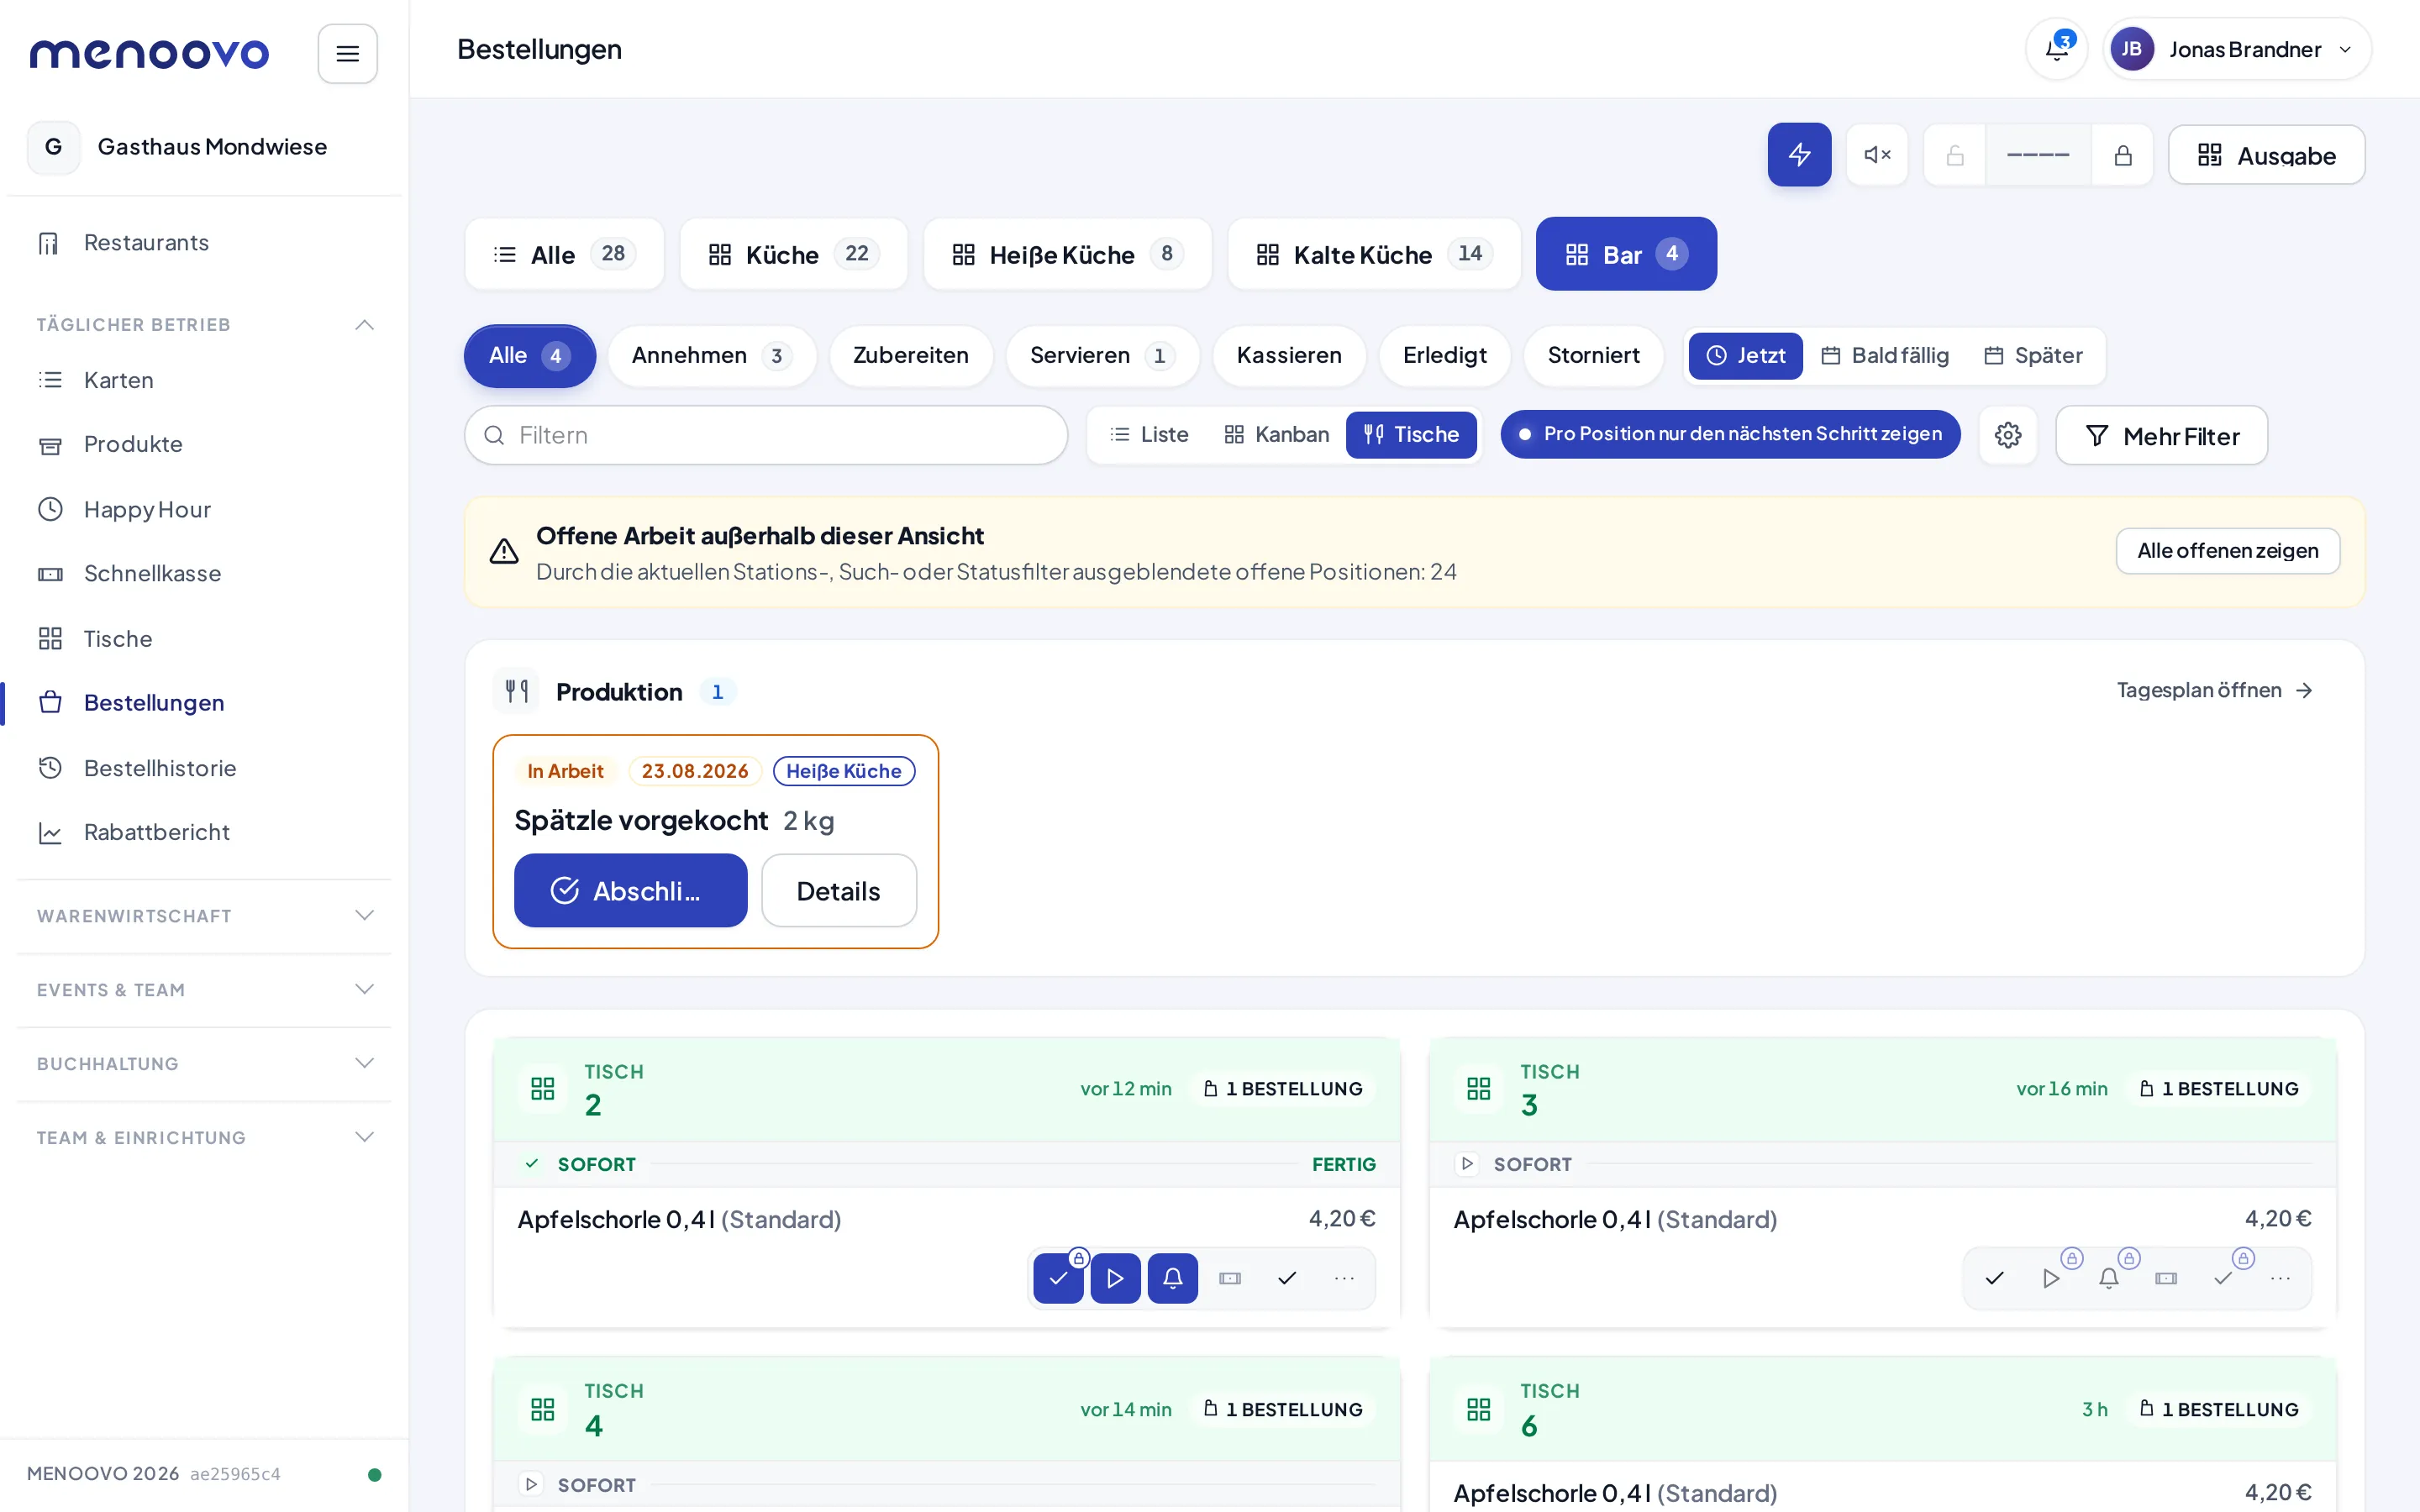Open the Jonas Brandner user dropdown
2420x1512 pixels.
[2237, 49]
